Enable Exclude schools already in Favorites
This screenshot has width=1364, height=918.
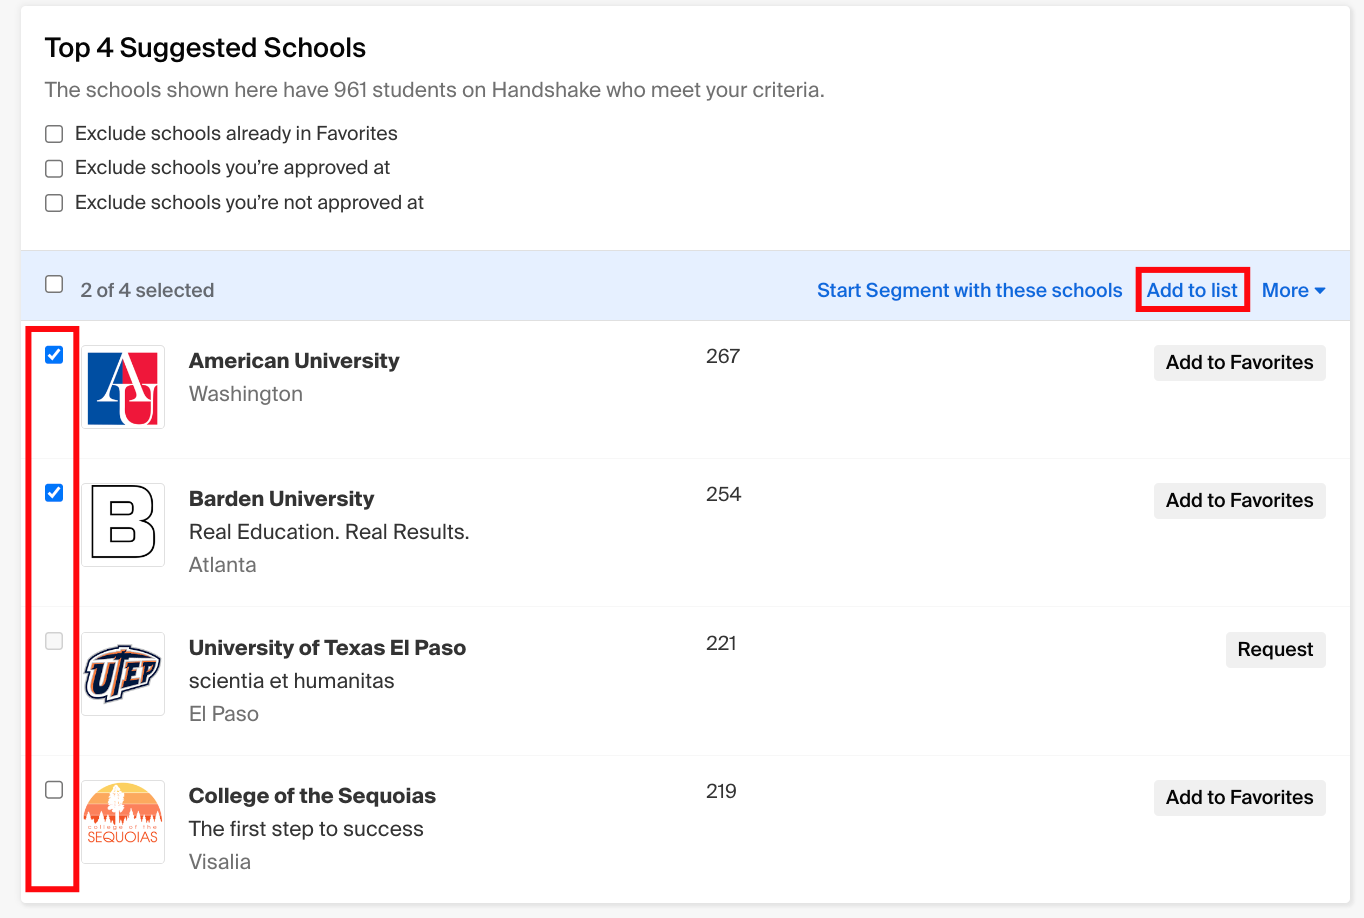pyautogui.click(x=54, y=134)
